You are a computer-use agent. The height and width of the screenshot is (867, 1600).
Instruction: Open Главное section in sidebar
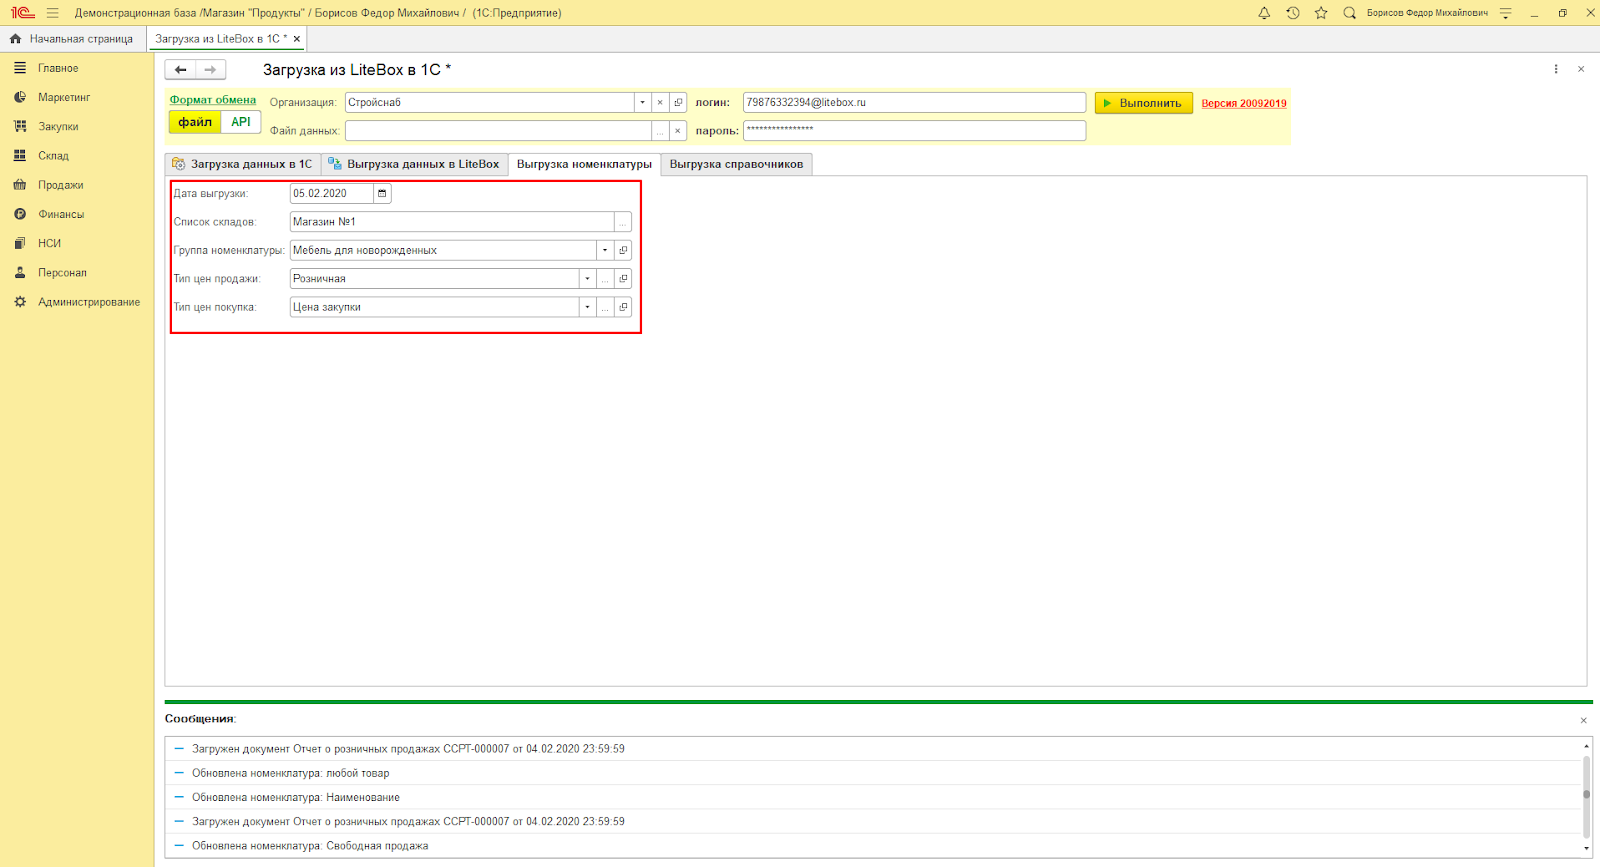pyautogui.click(x=58, y=68)
